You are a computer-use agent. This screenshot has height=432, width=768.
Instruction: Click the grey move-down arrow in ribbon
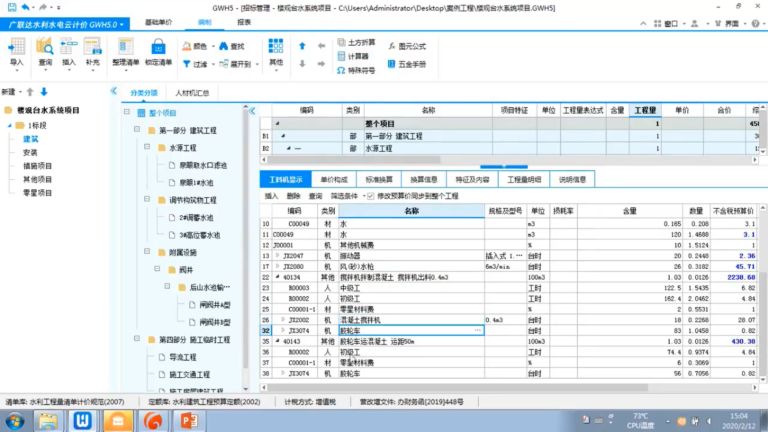302,64
